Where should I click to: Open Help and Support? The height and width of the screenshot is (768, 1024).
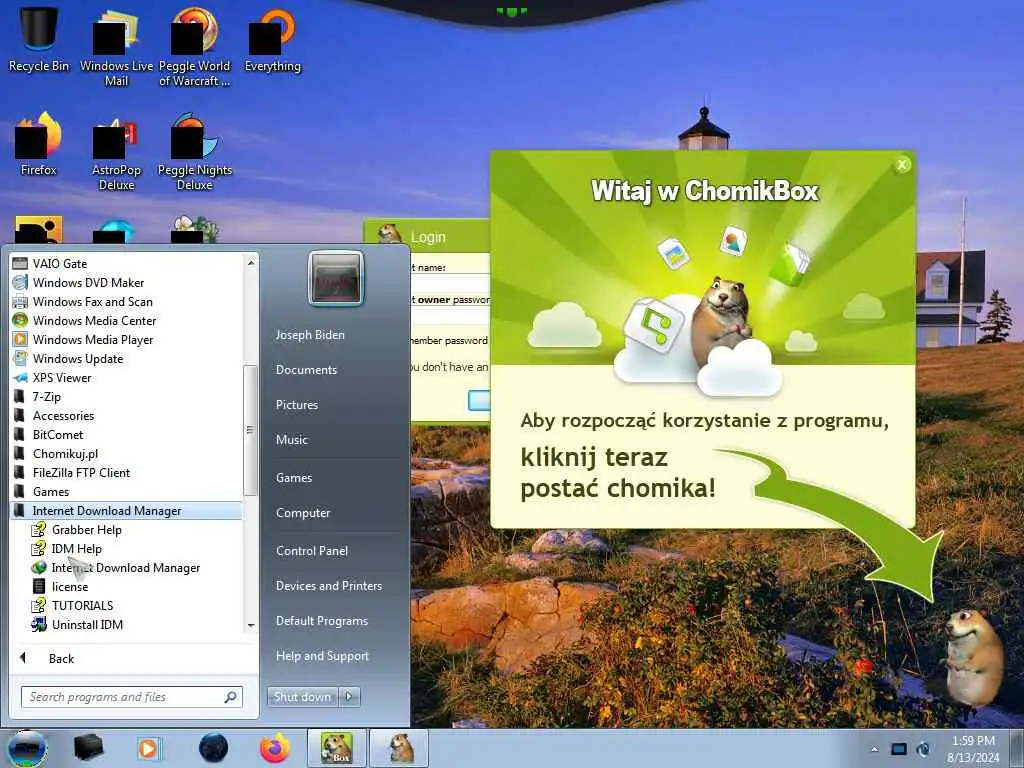(323, 656)
